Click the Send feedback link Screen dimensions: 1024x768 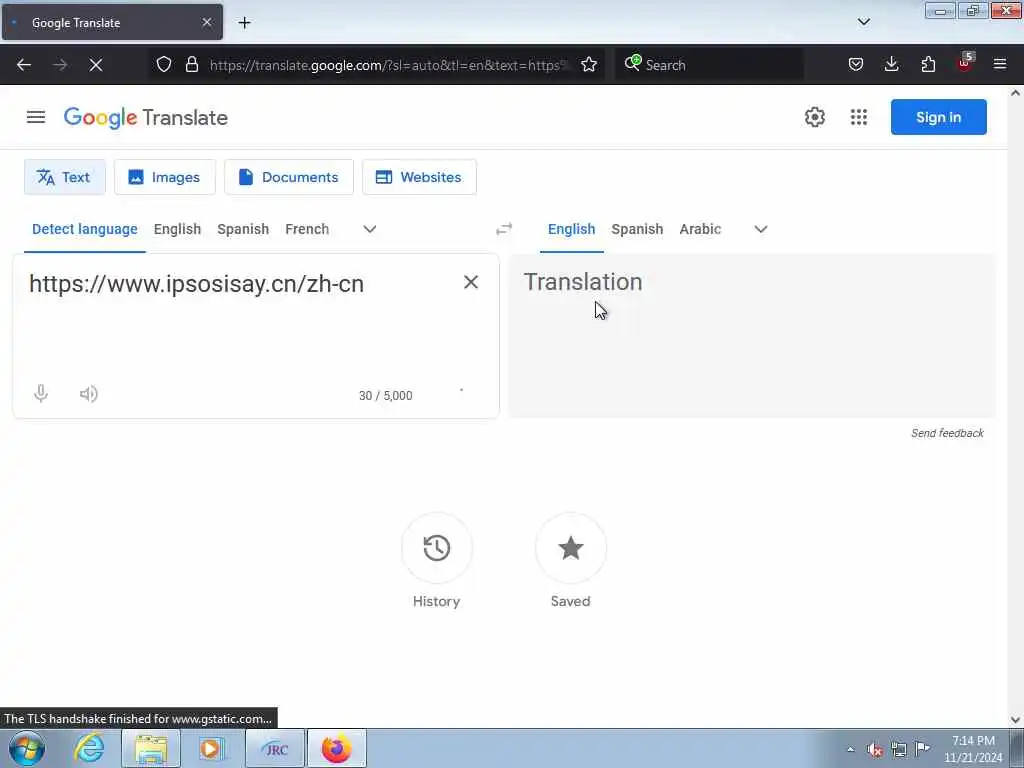pos(947,433)
